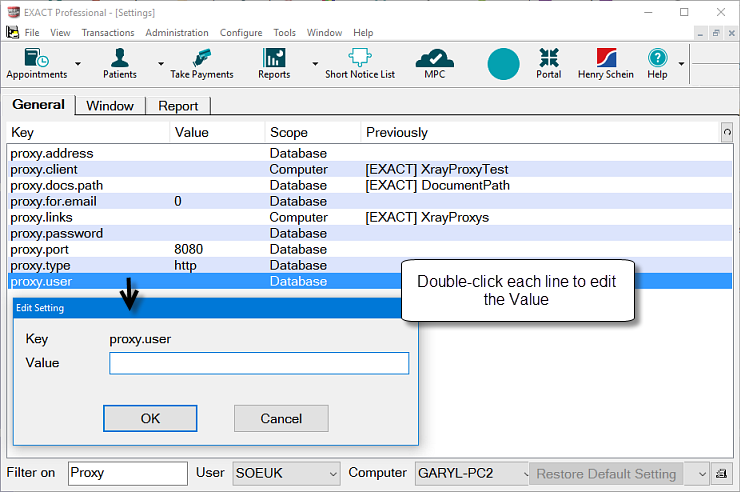Viewport: 740px width, 492px height.
Task: Open the Configure menu
Action: (241, 33)
